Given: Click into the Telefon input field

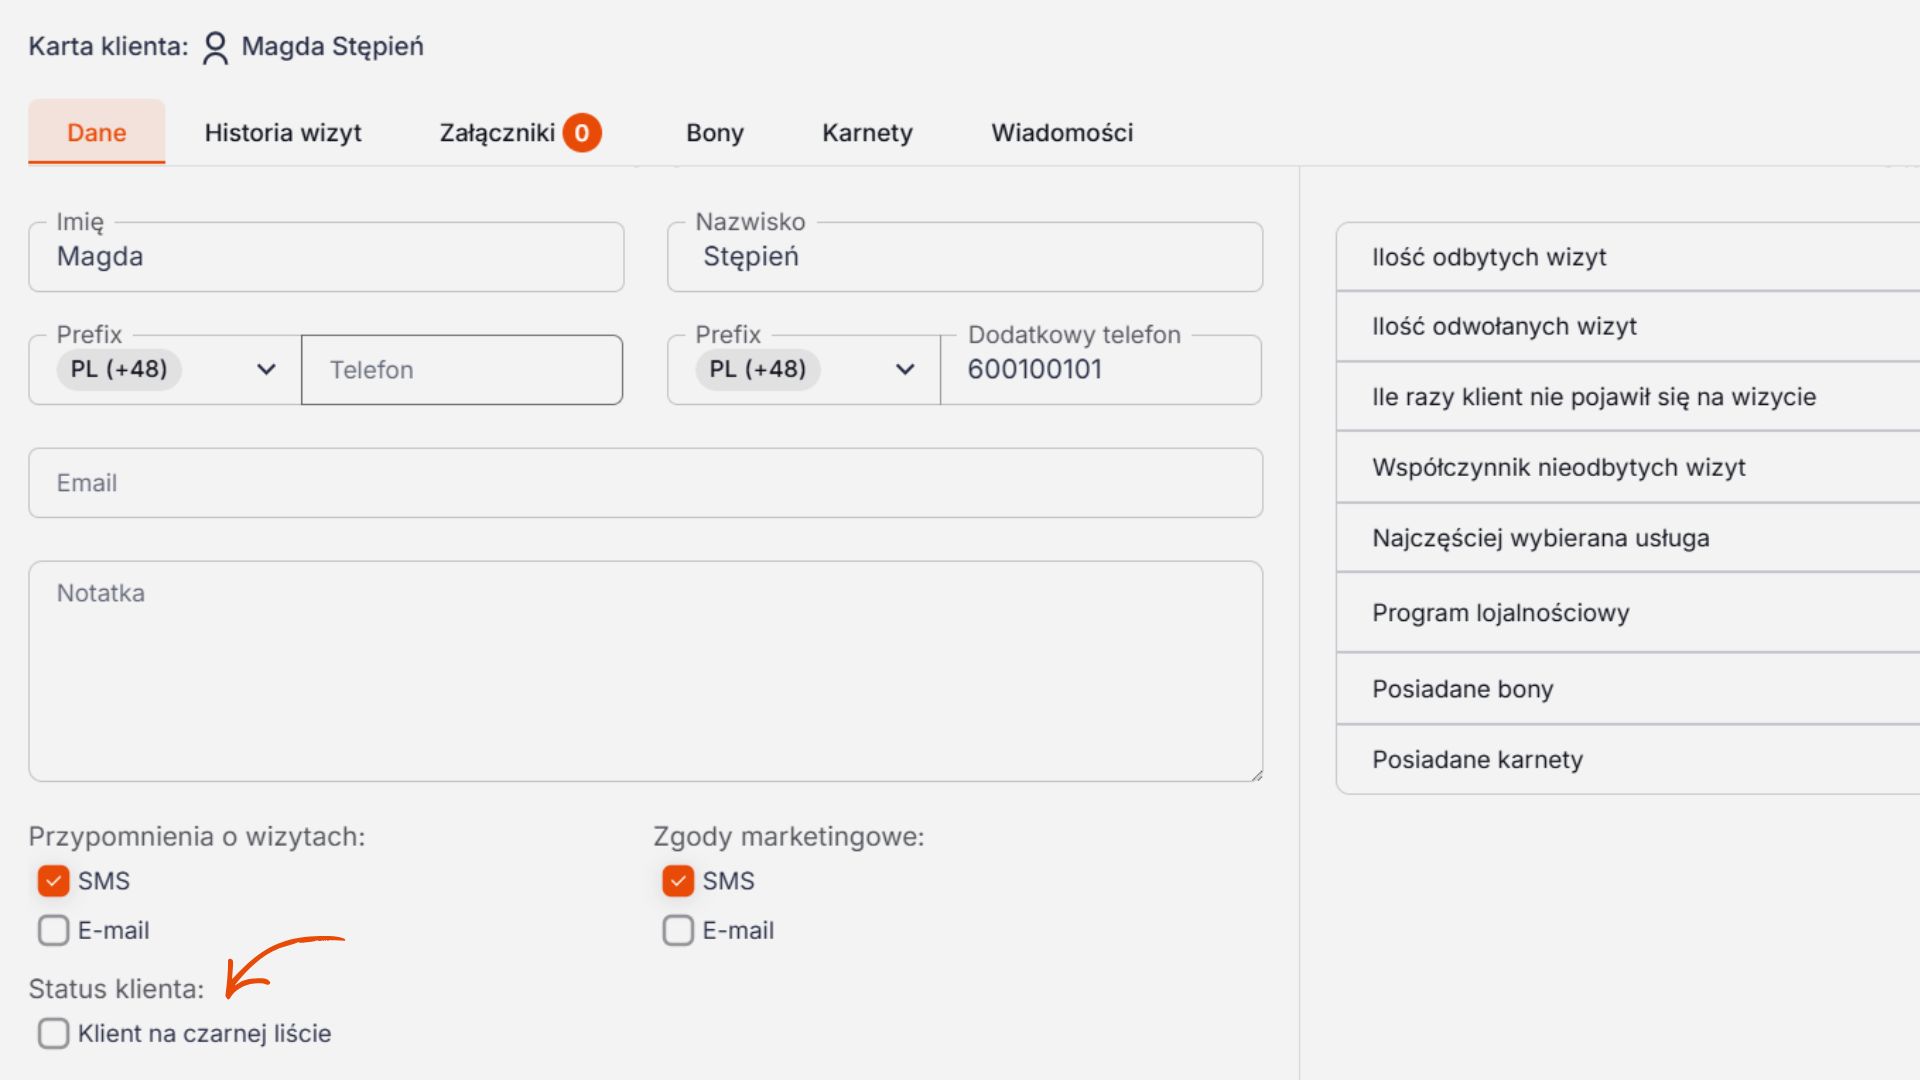Looking at the screenshot, I should pyautogui.click(x=462, y=370).
